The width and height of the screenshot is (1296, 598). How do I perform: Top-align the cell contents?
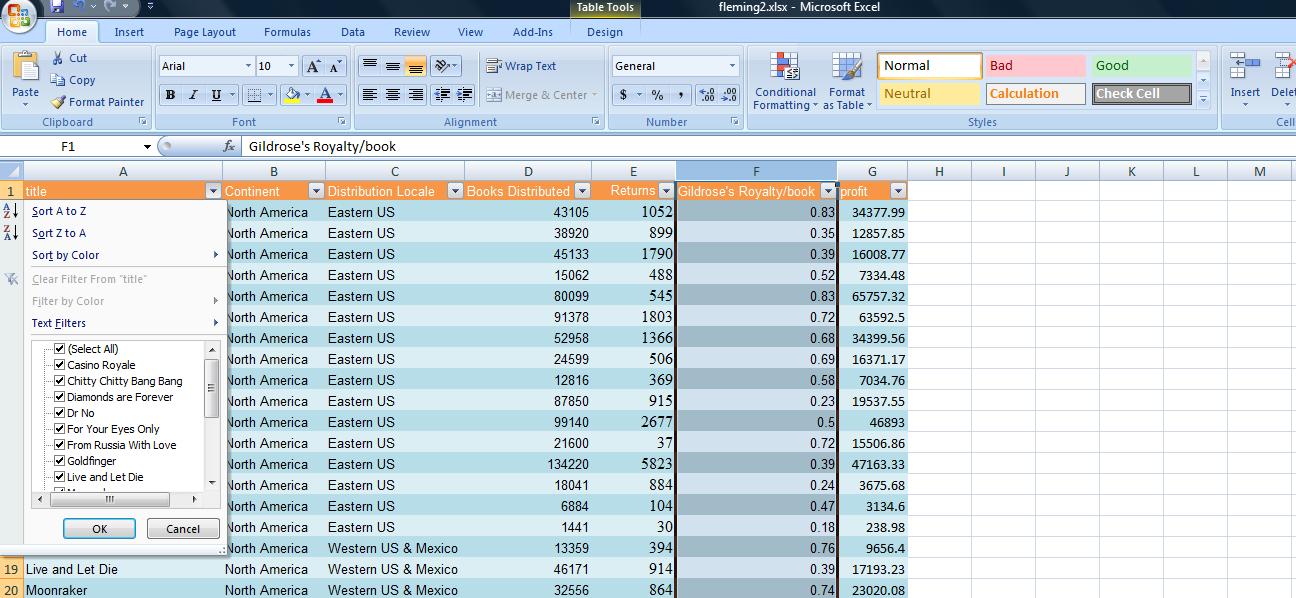tap(369, 66)
